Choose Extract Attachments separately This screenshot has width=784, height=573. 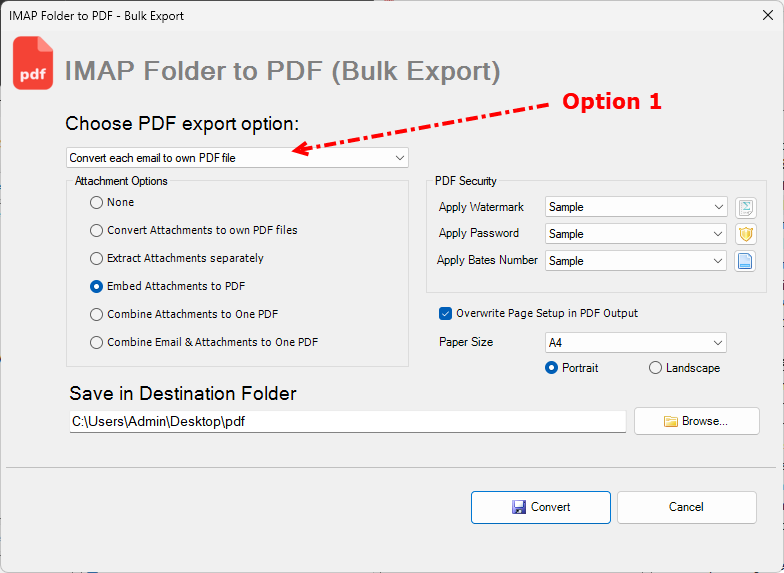pyautogui.click(x=97, y=258)
